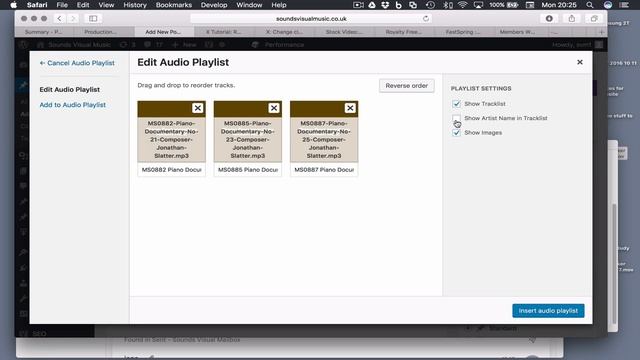Open the View menu
The image size is (640, 360).
106,5
